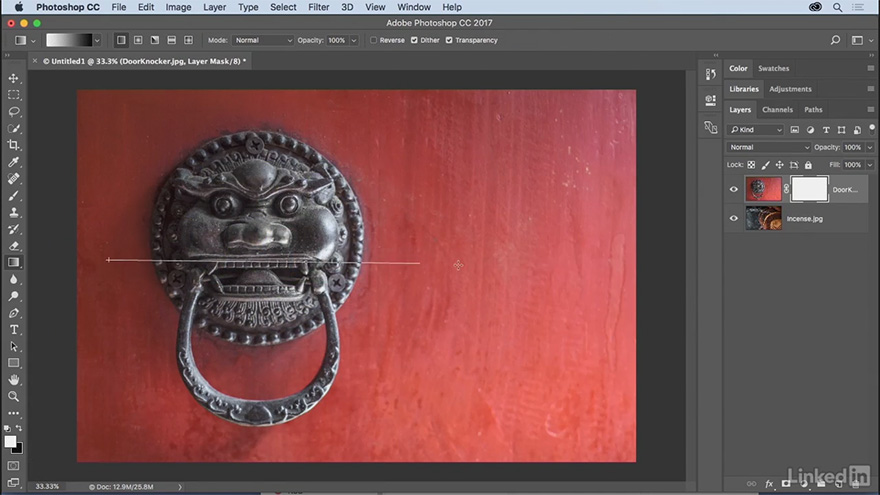Viewport: 880px width, 495px height.
Task: Swap foreground and background colors
Action: click(19, 428)
